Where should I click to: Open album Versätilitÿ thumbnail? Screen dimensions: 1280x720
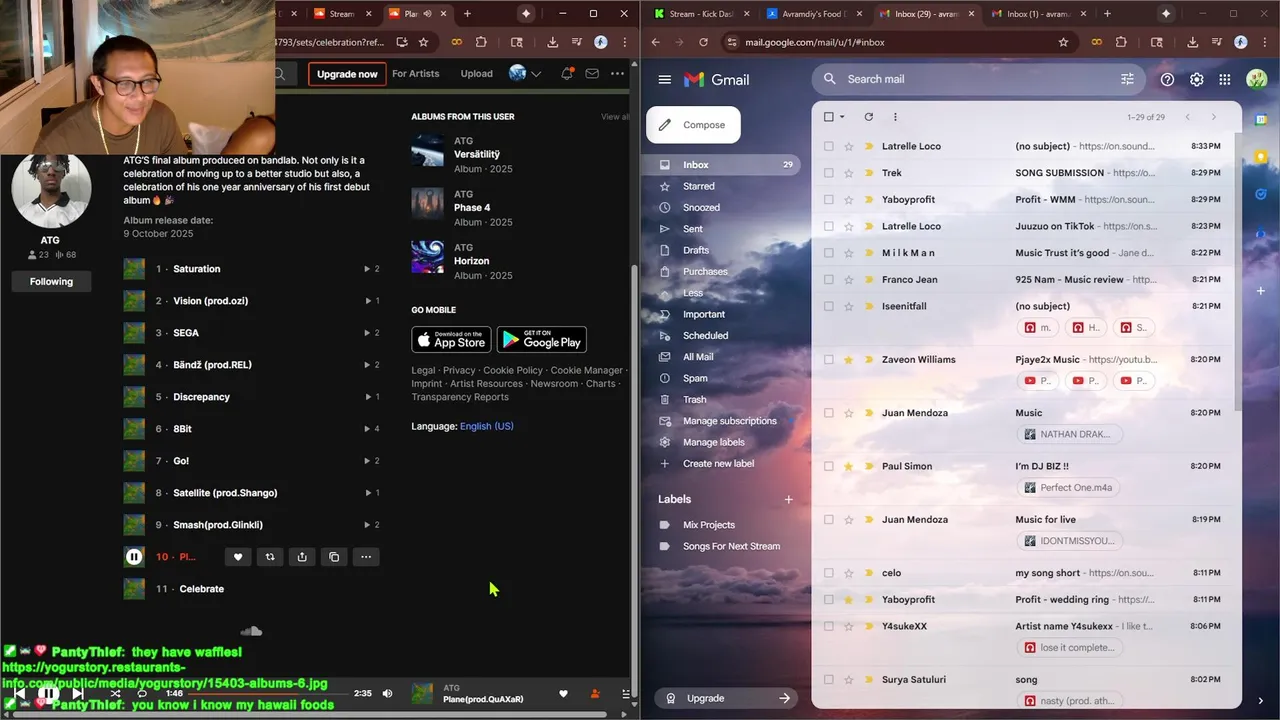428,150
